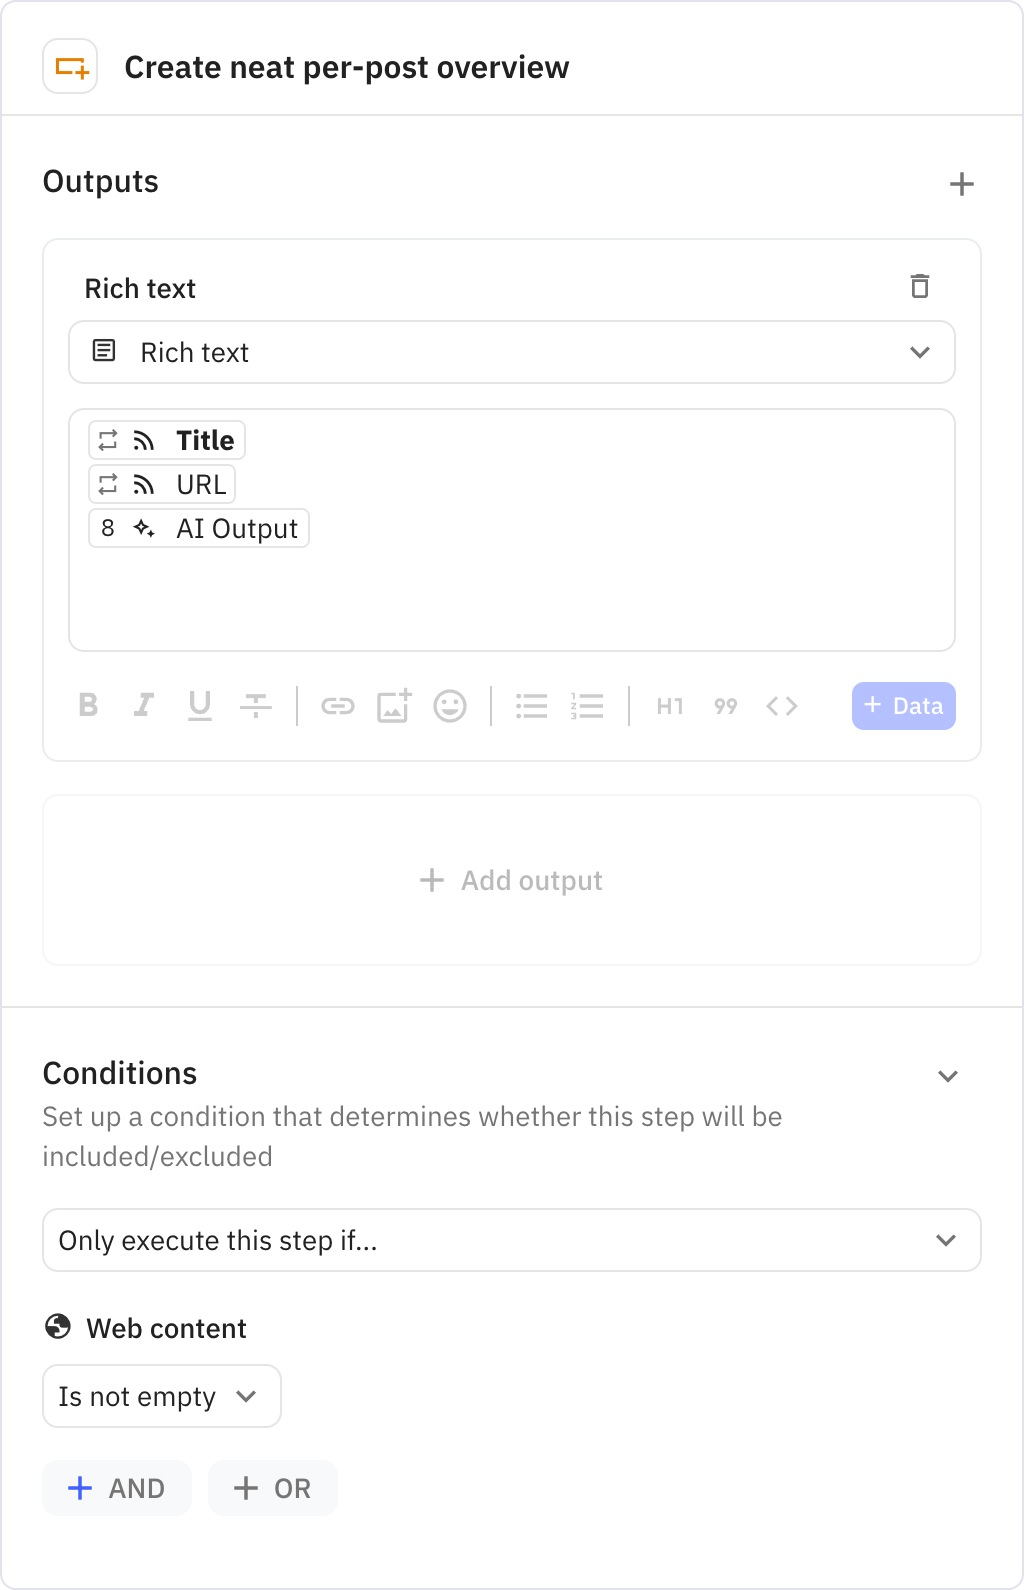Collapse the Conditions section chevron
This screenshot has height=1590, width=1024.
948,1076
